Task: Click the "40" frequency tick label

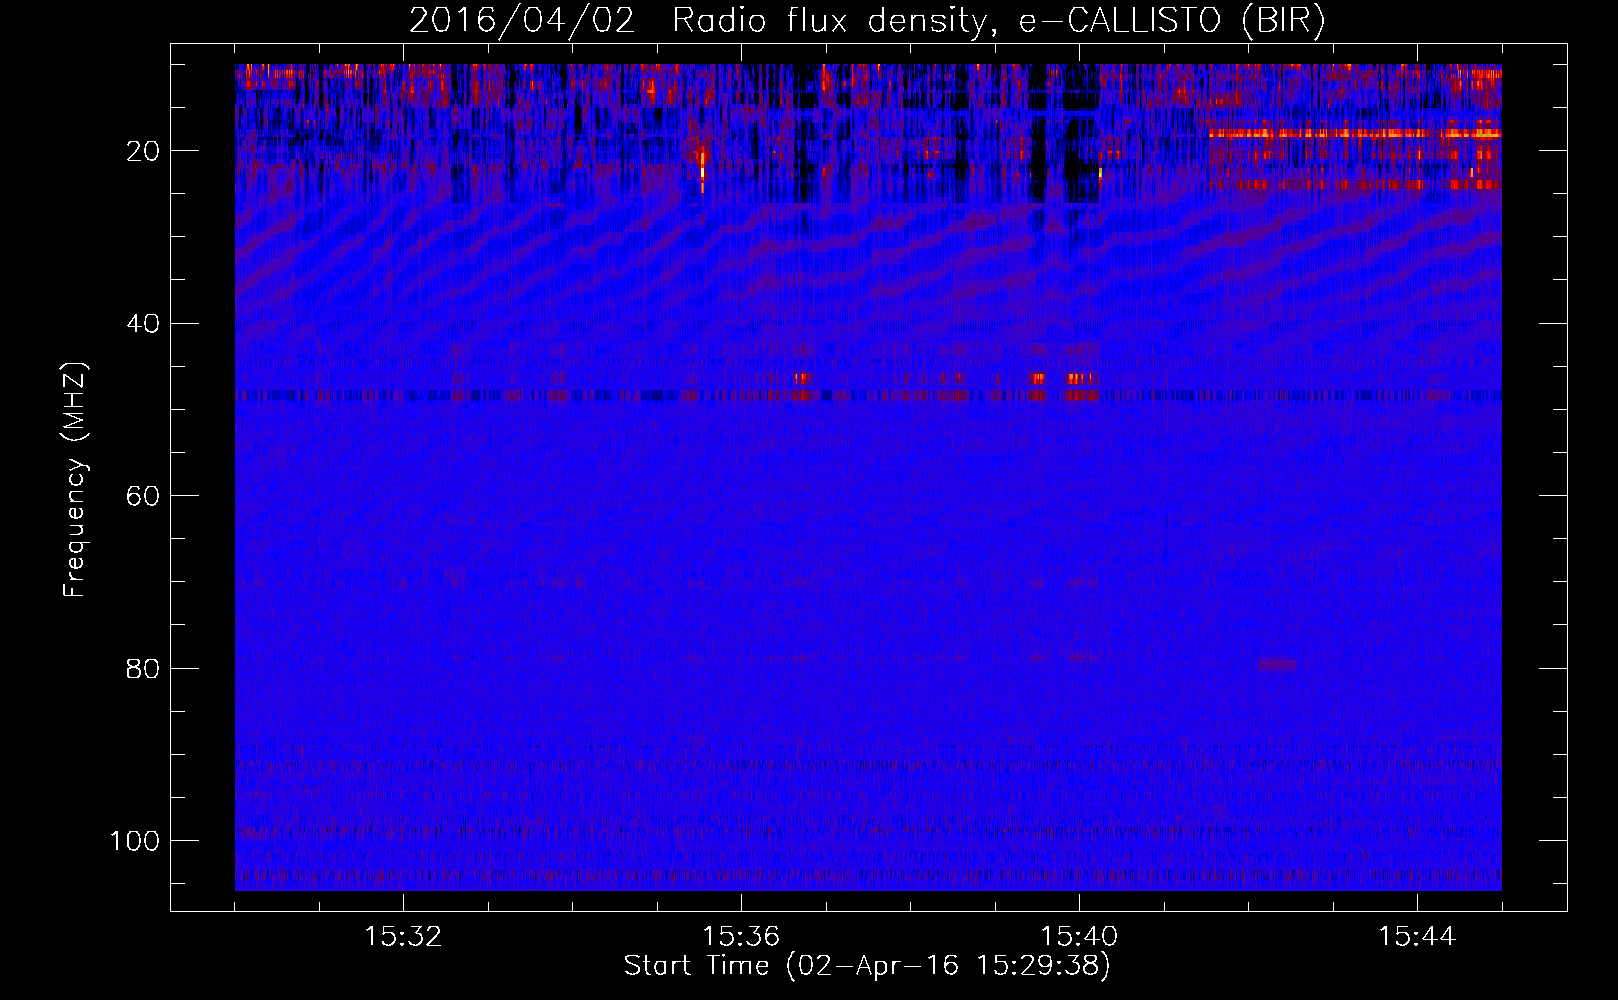Action: tap(143, 324)
